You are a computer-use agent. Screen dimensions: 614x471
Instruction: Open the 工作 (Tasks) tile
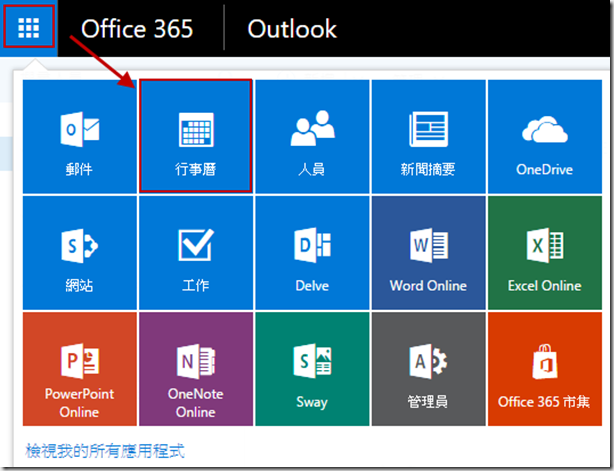pos(196,252)
